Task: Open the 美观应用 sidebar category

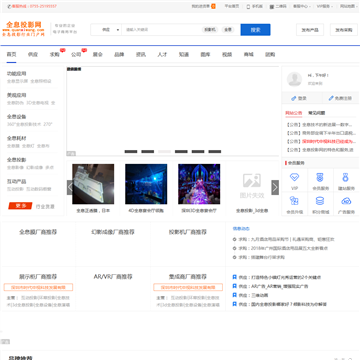Action: click(17, 95)
